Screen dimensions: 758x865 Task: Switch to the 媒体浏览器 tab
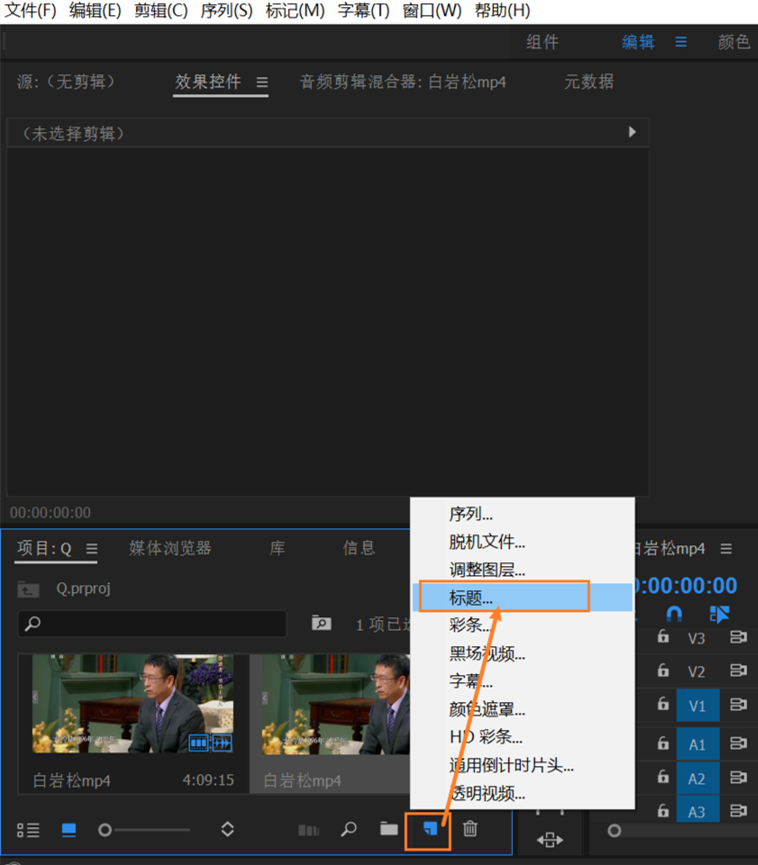pos(170,548)
